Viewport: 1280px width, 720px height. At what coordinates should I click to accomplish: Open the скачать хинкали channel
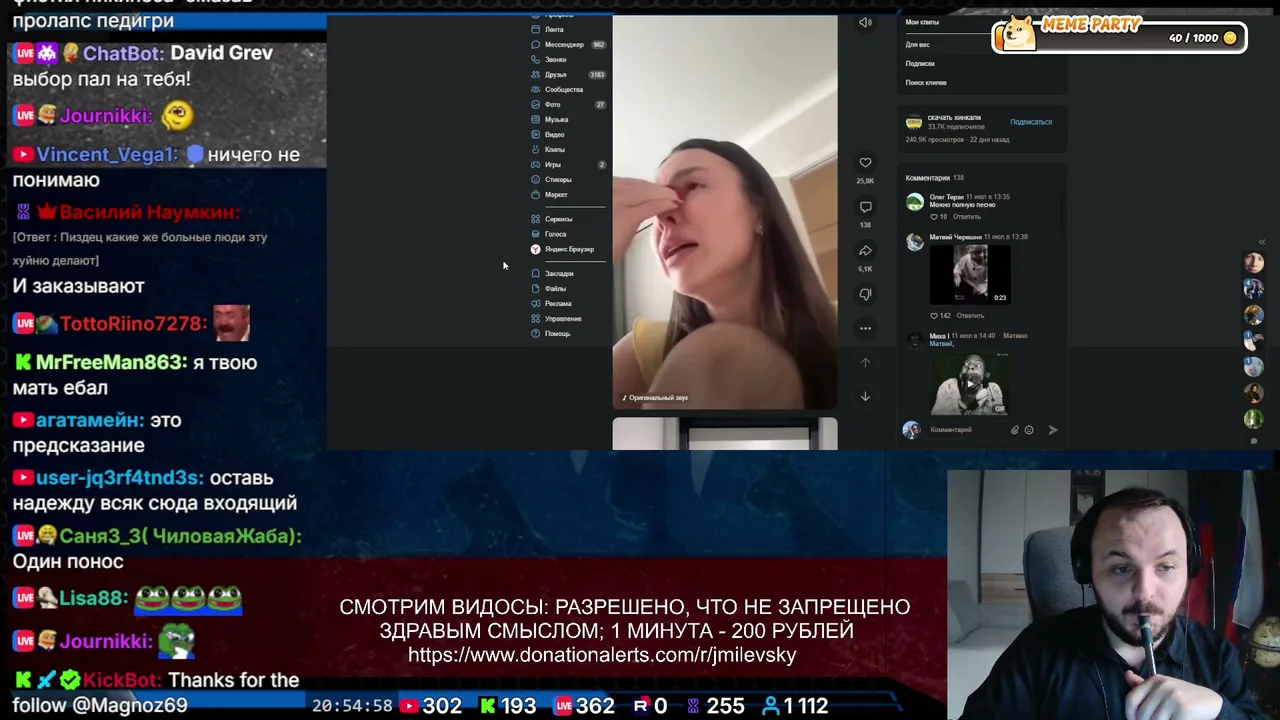(954, 118)
